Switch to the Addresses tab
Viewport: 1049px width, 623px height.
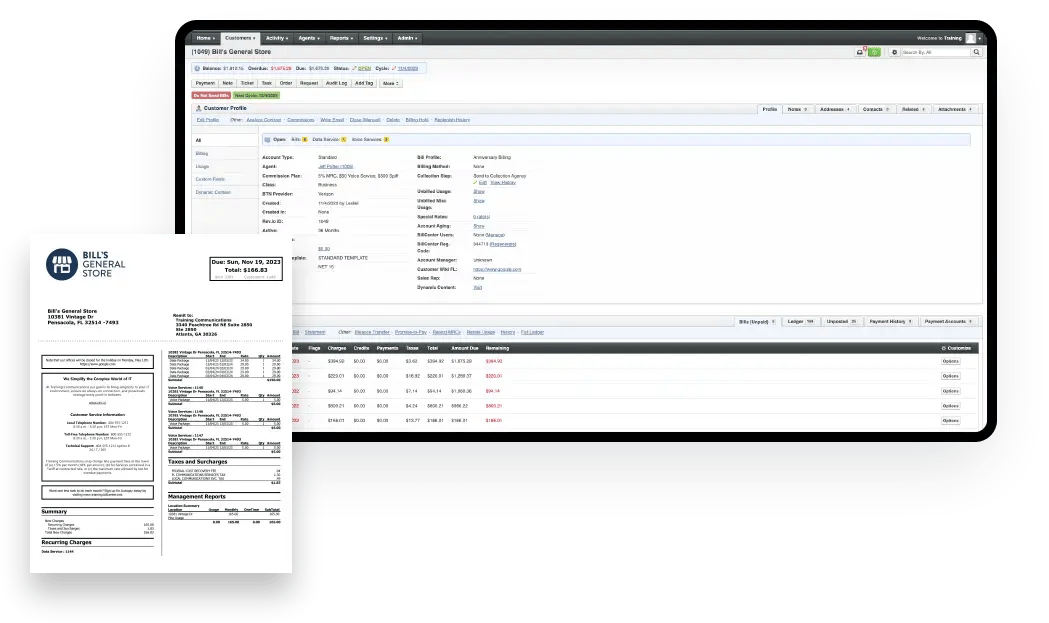(834, 109)
